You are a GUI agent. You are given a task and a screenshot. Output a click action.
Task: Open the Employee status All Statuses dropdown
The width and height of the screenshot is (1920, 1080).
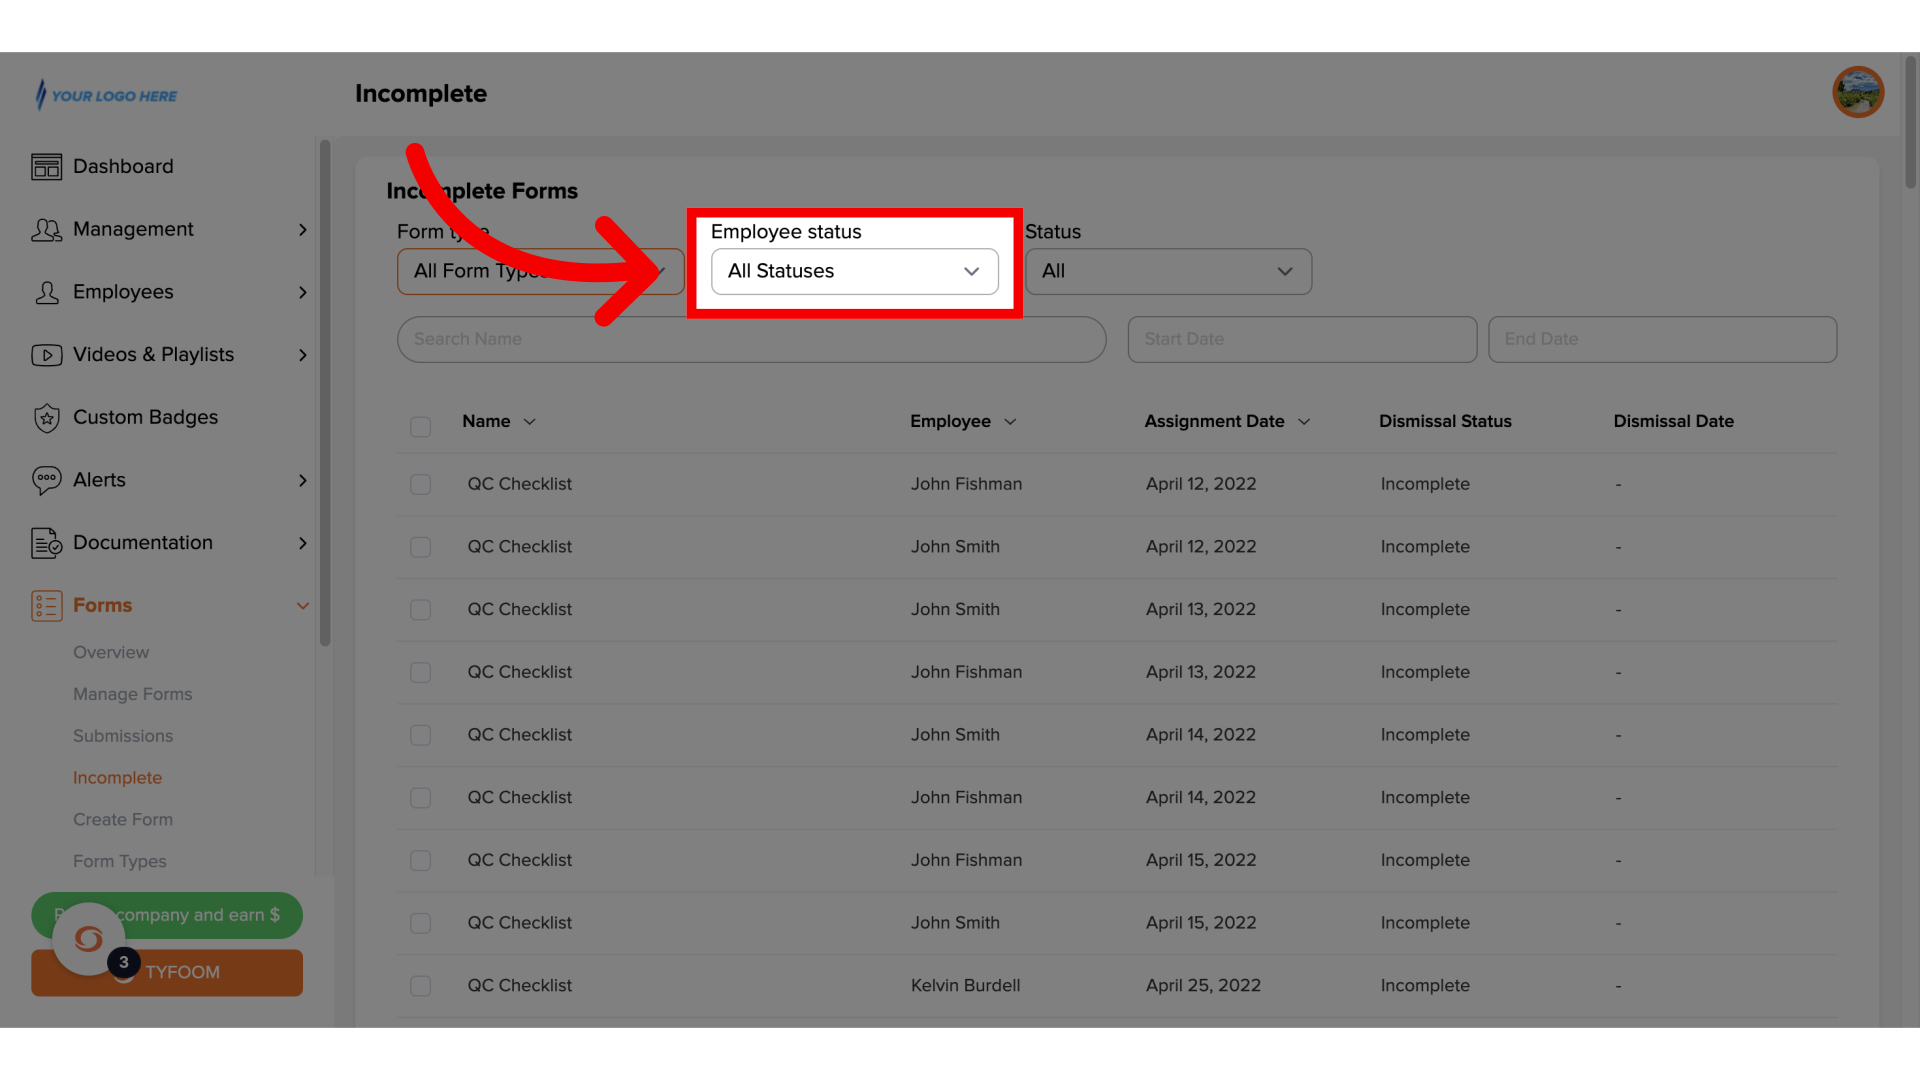click(854, 272)
